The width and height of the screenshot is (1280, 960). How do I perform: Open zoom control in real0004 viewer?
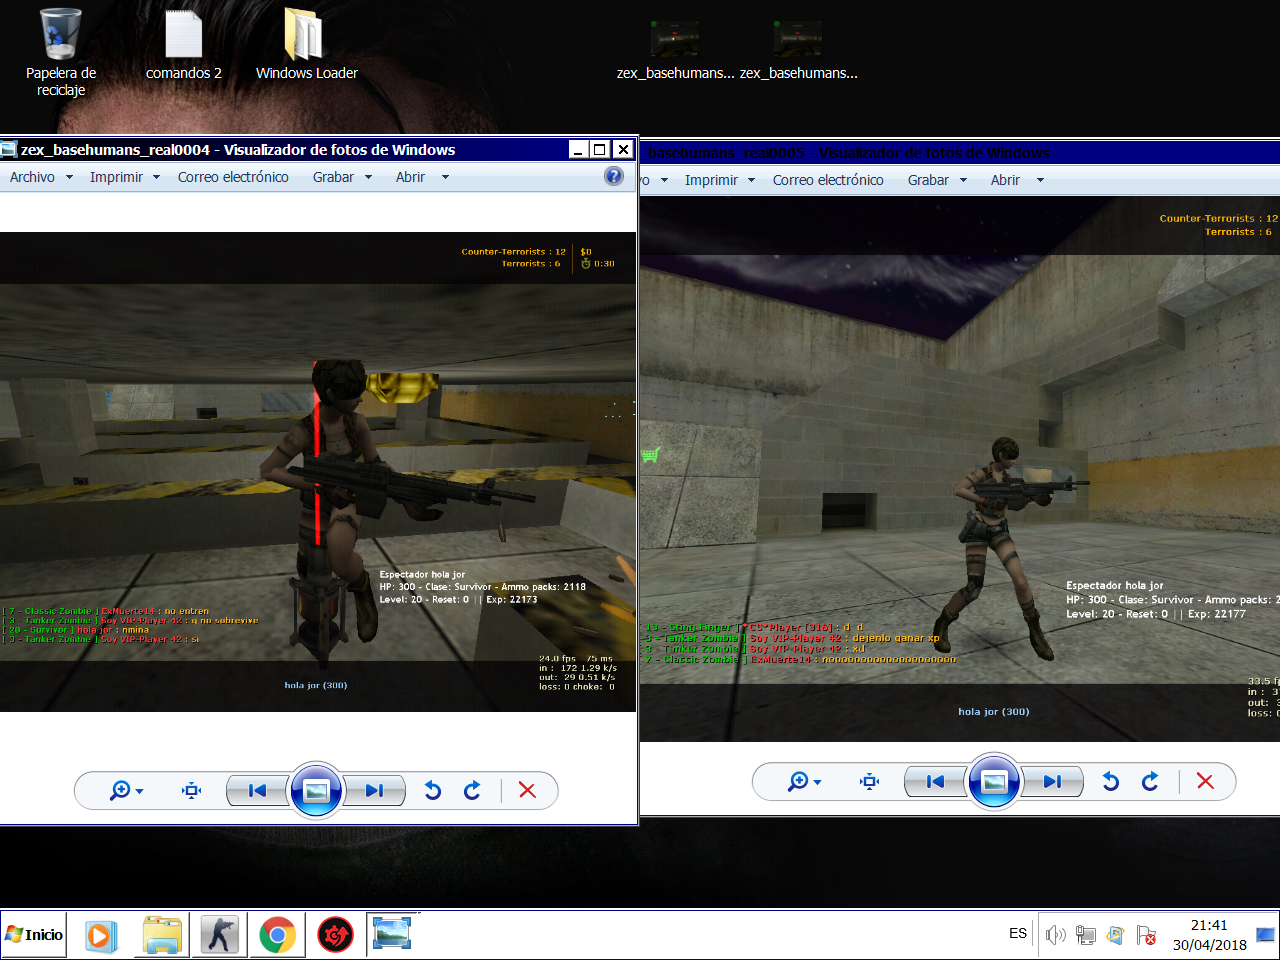point(126,791)
